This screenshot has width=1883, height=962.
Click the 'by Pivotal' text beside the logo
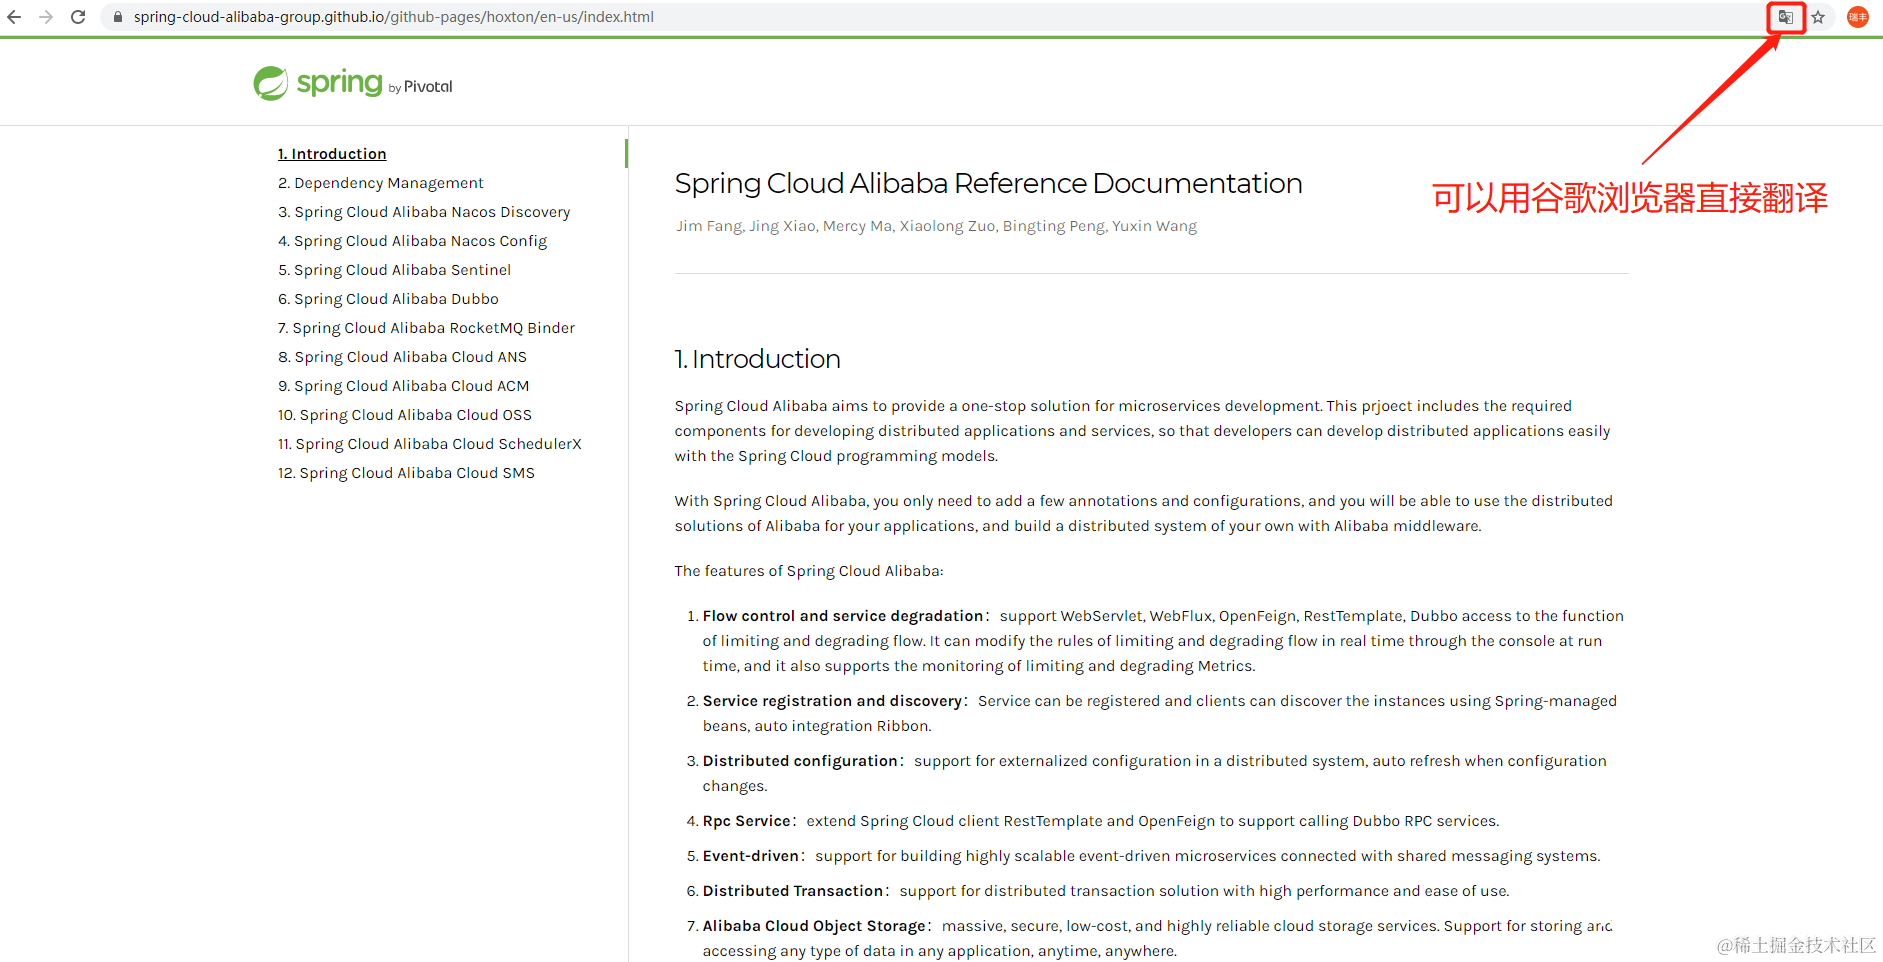coord(421,87)
